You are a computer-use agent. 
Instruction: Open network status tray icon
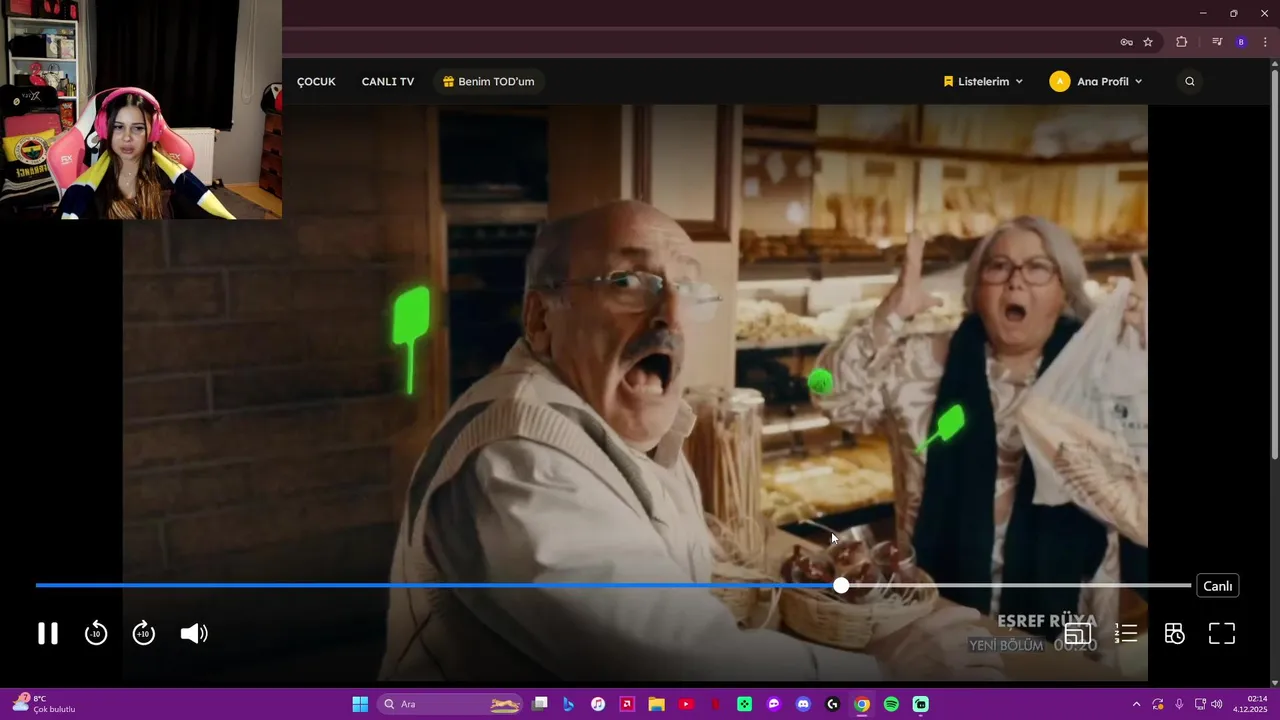pos(1200,704)
